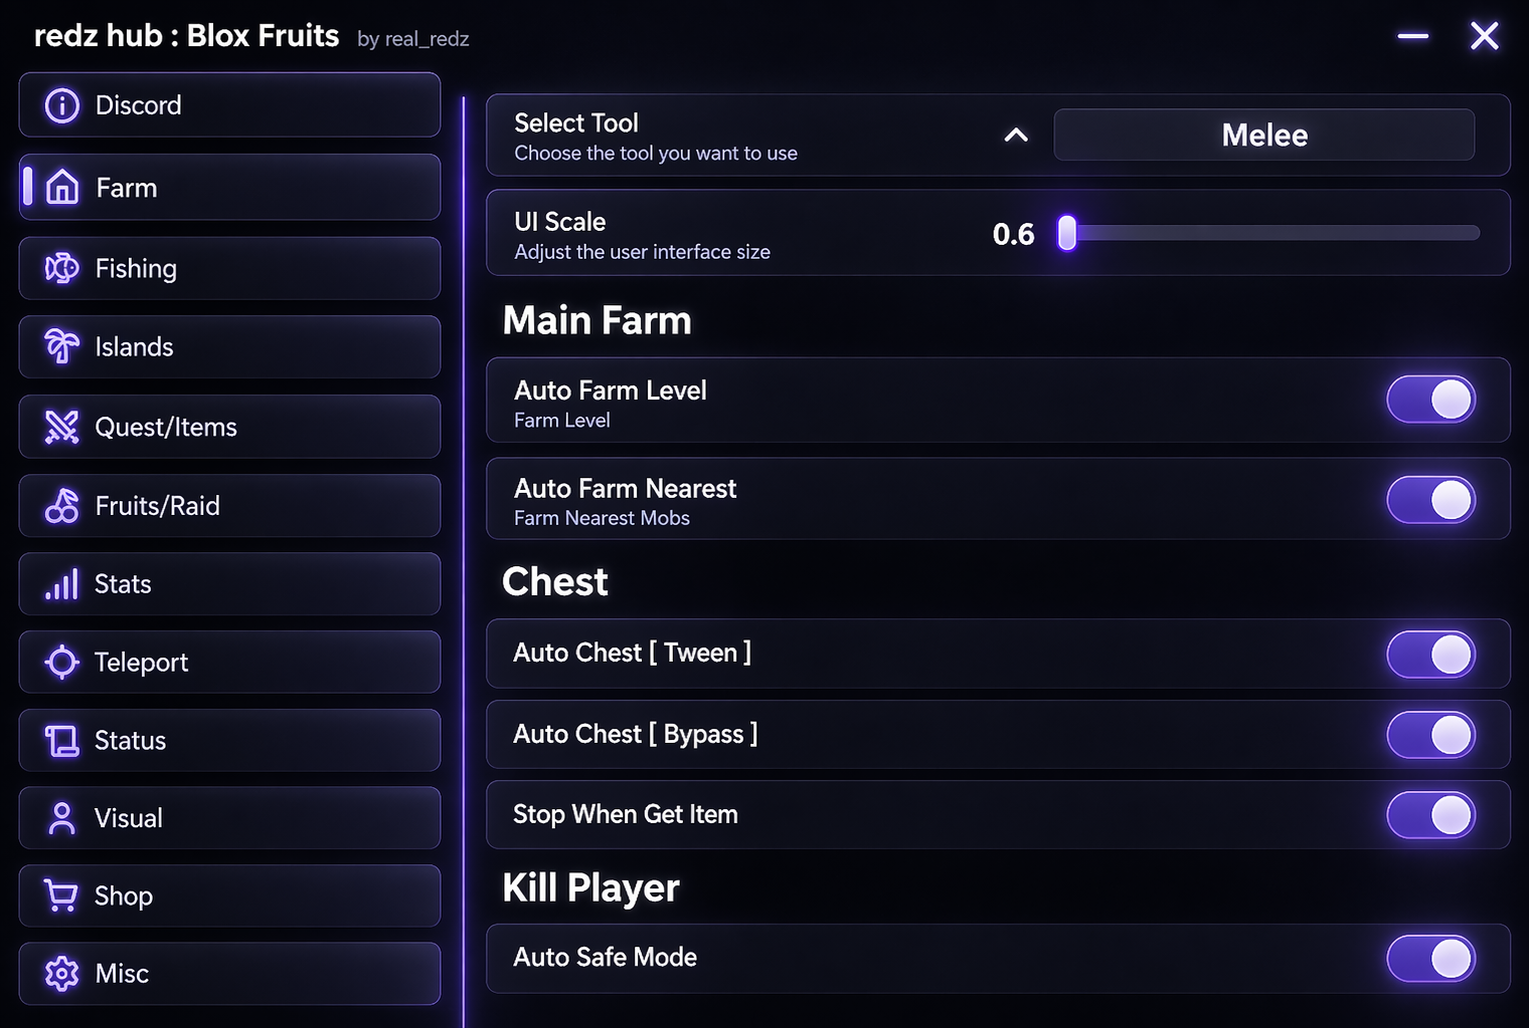Collapse the Select Tool chevron arrow
Viewport: 1529px width, 1028px height.
(x=1016, y=135)
